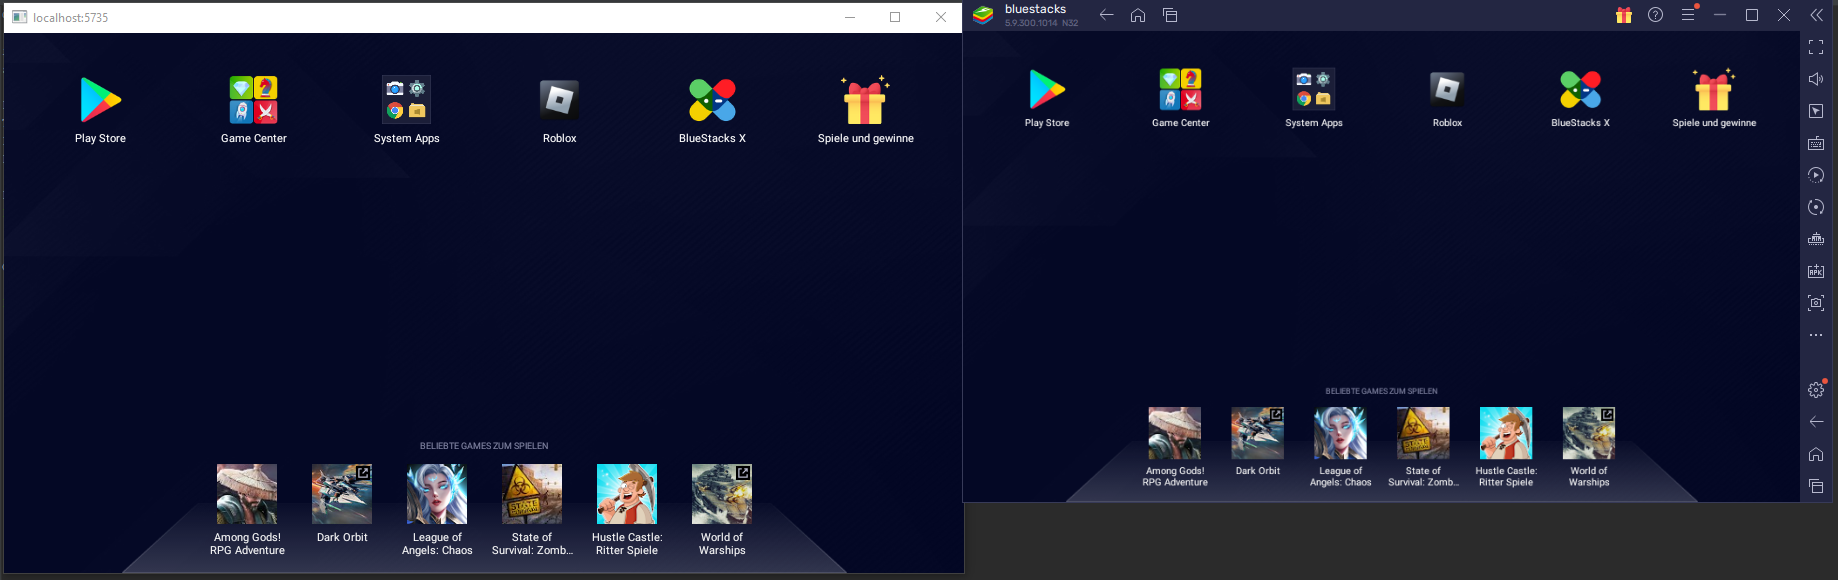Select Dark Orbit thumbnail in the localhost:5735 window
The image size is (1838, 580).
pos(342,494)
